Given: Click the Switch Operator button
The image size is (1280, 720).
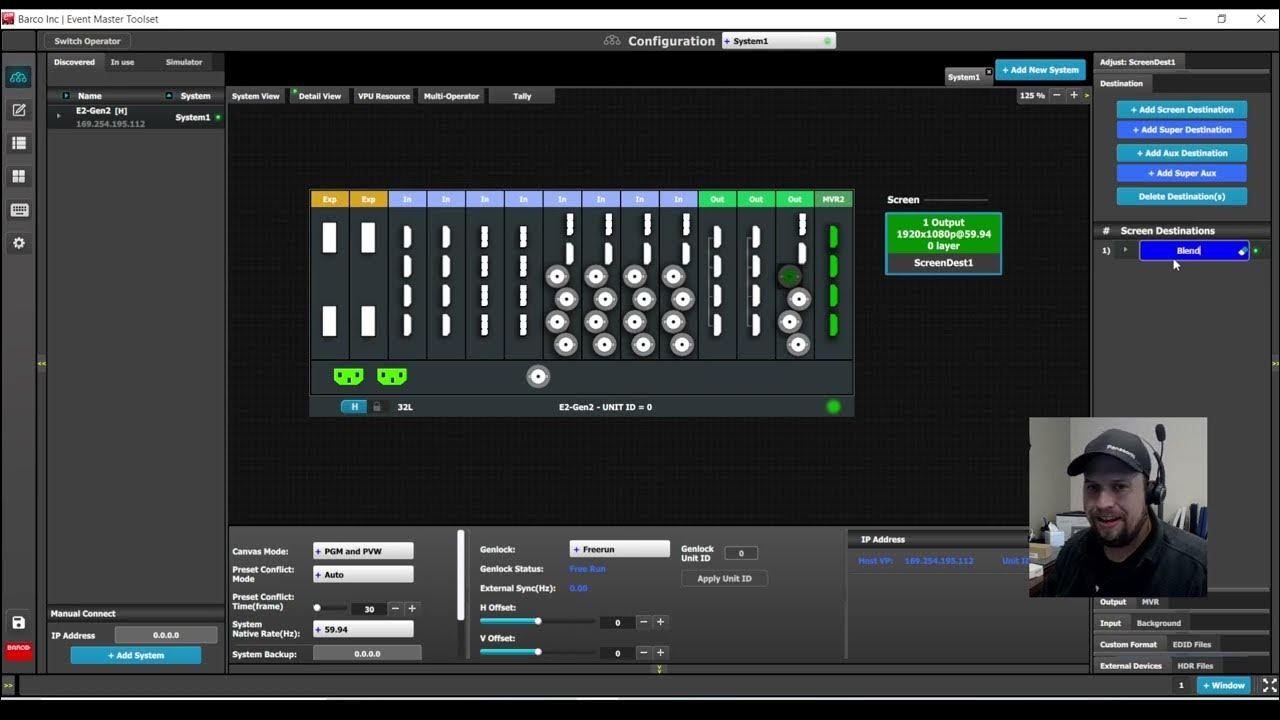Looking at the screenshot, I should coord(87,41).
